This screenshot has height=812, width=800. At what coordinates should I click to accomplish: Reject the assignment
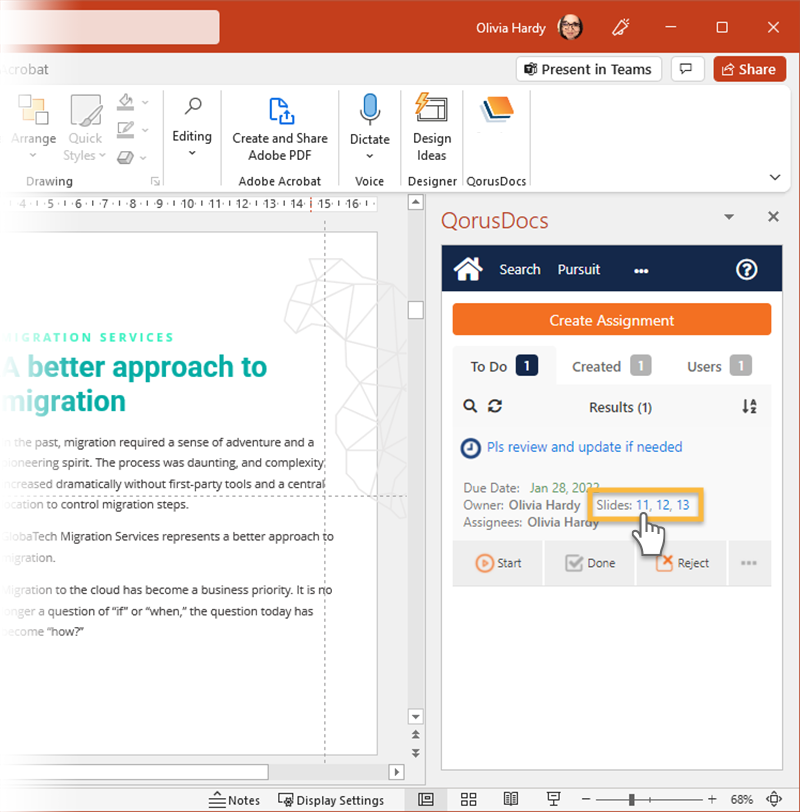681,563
